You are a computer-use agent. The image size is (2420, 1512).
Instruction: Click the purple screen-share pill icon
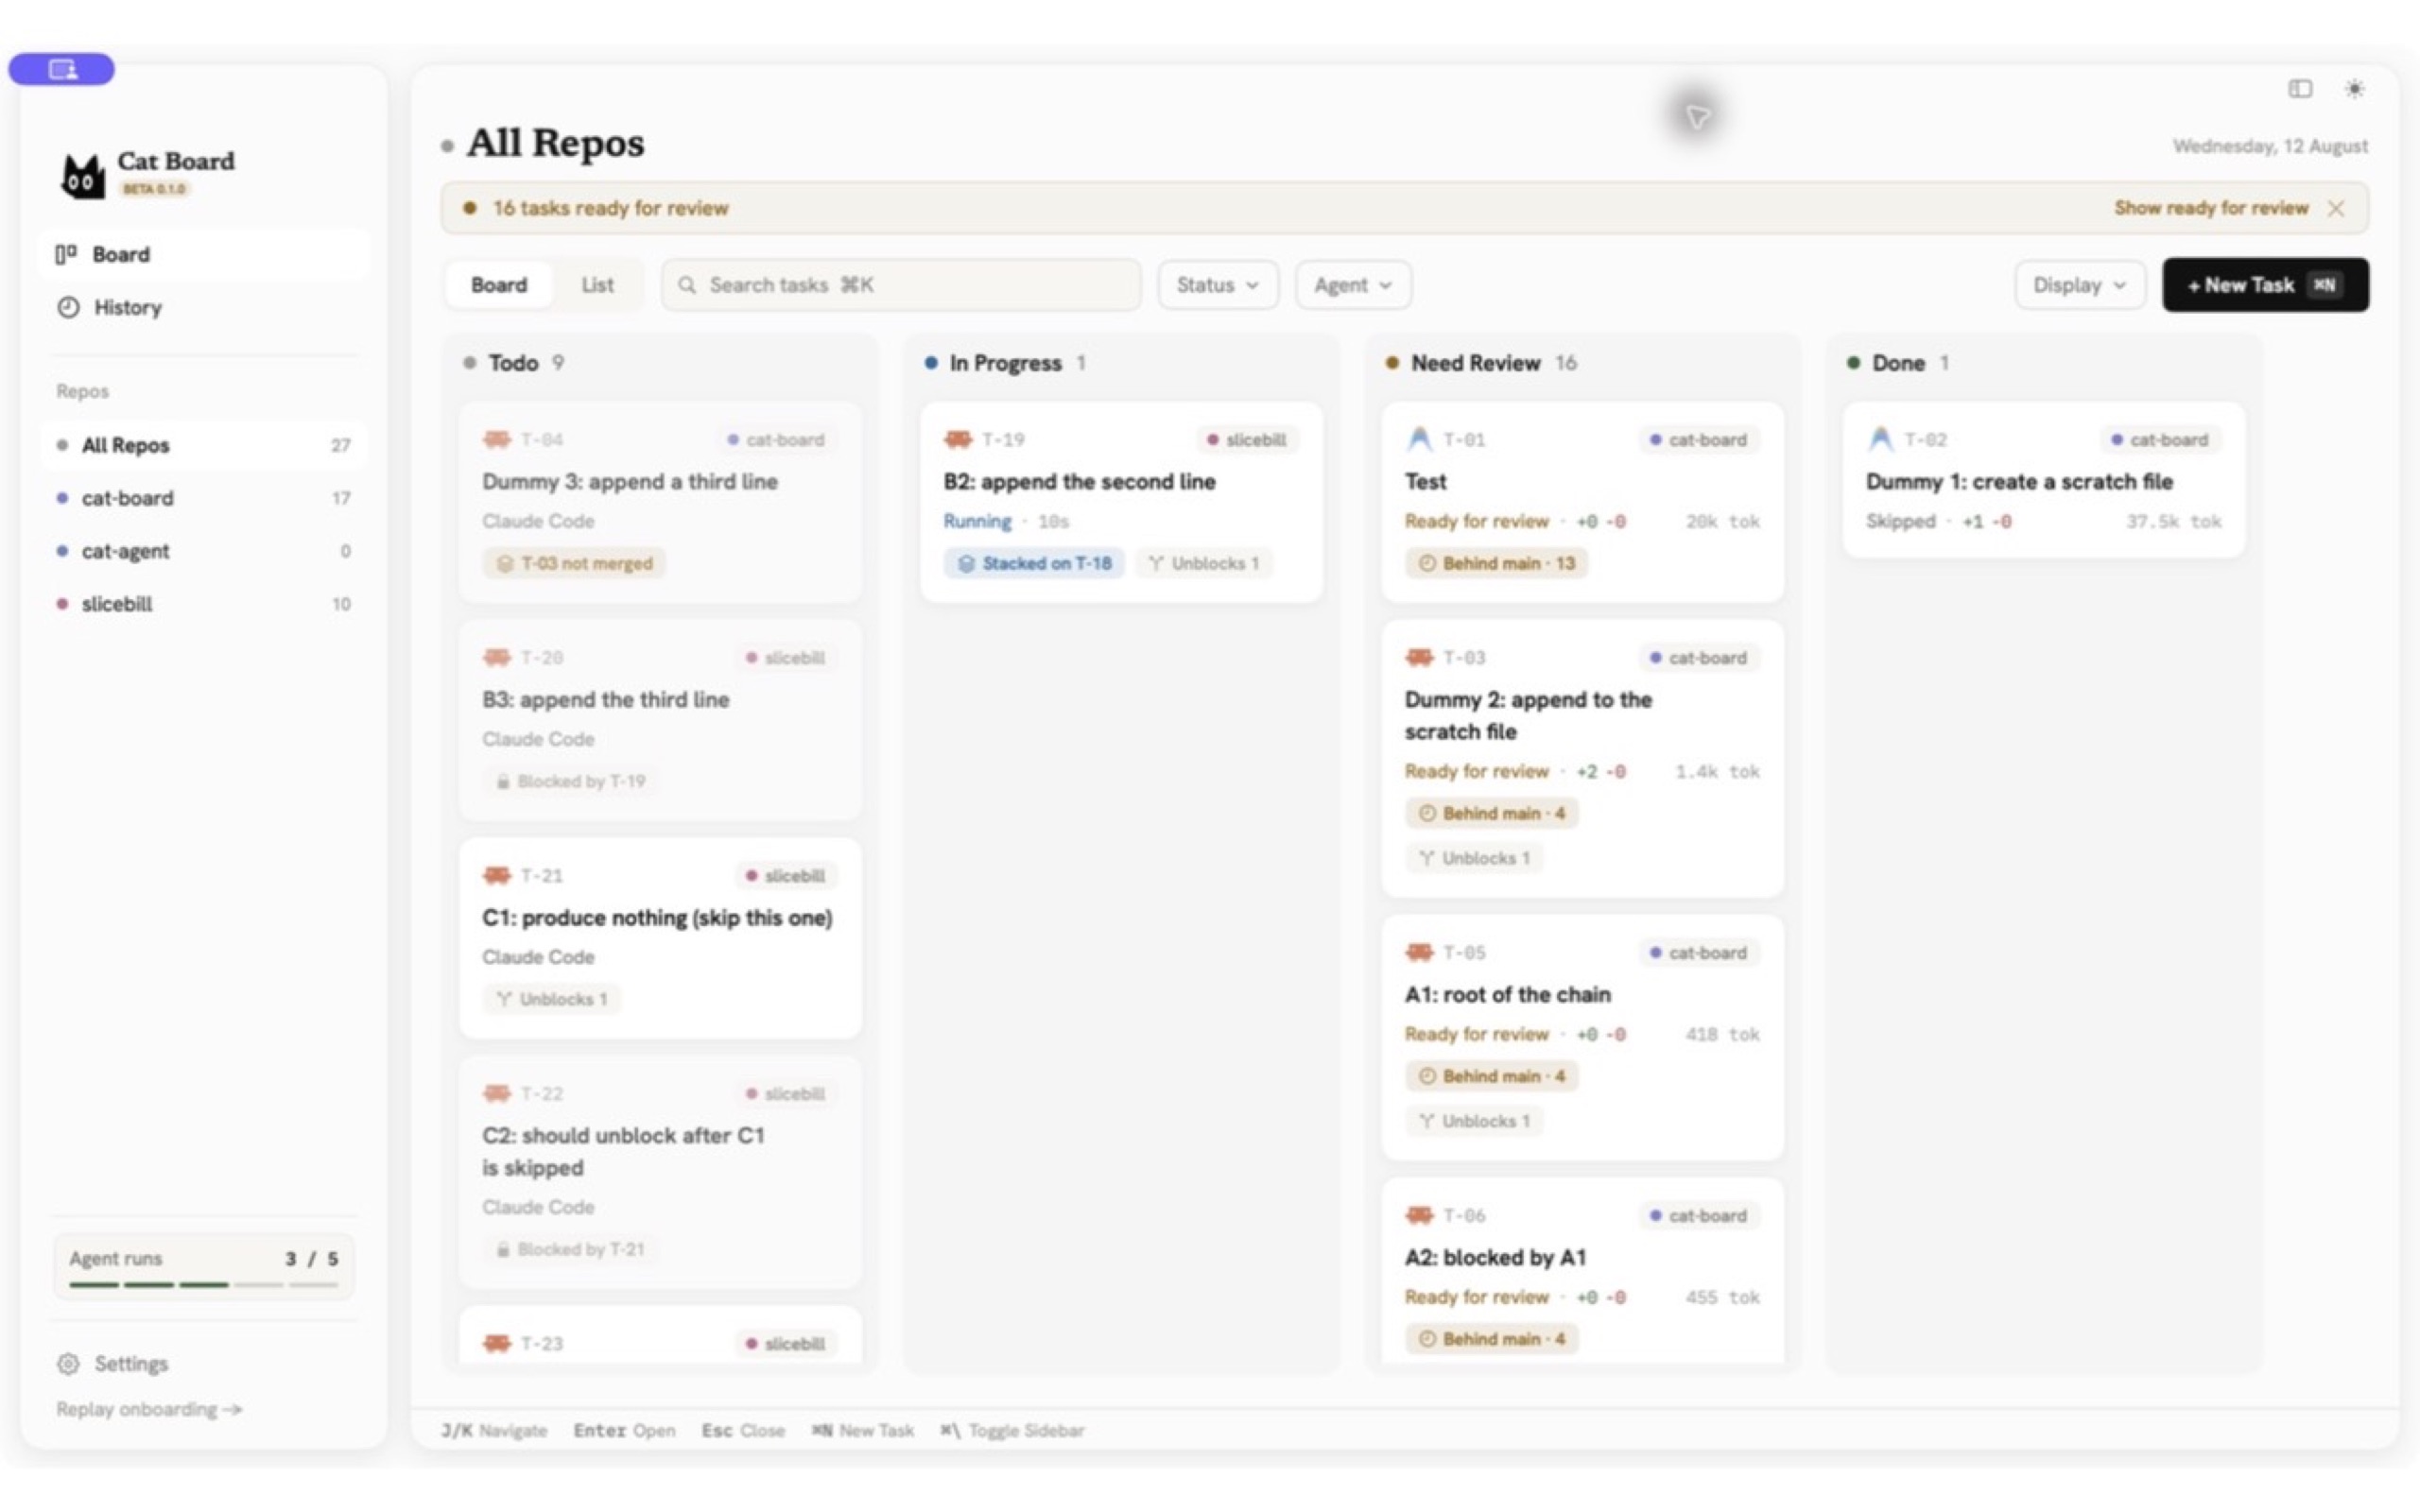pos(61,69)
